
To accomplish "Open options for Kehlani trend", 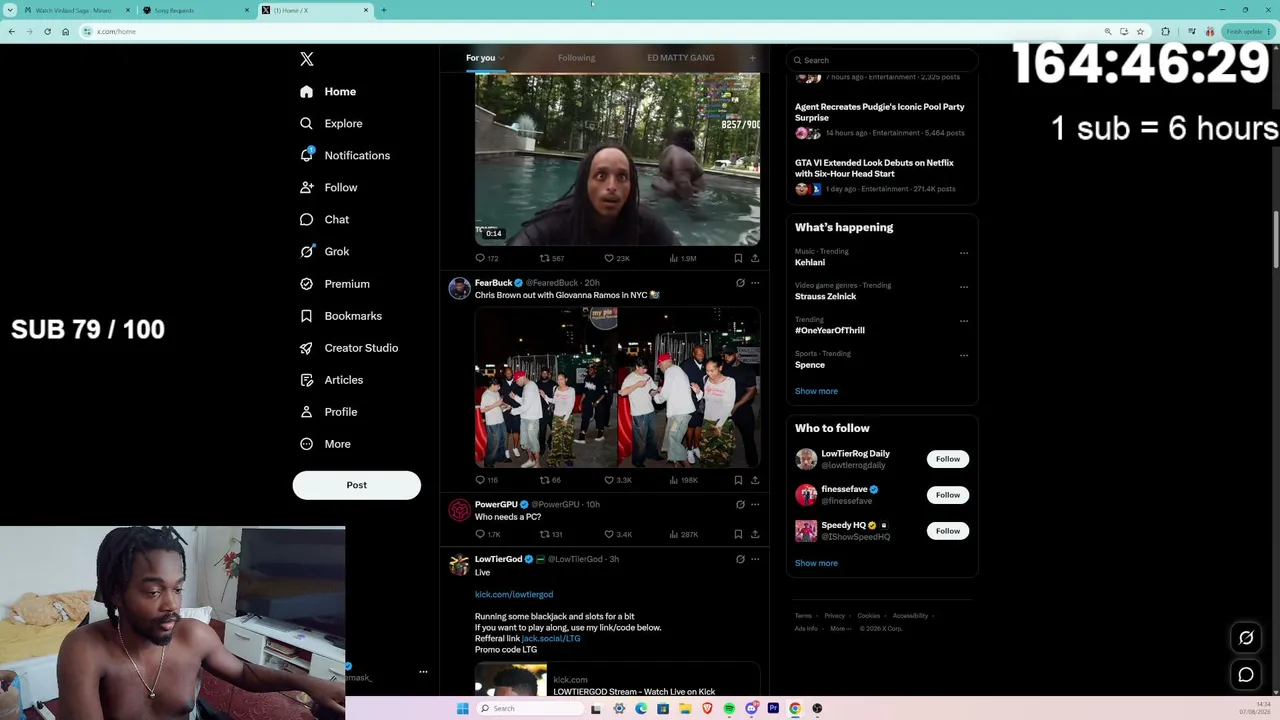I will [x=964, y=253].
